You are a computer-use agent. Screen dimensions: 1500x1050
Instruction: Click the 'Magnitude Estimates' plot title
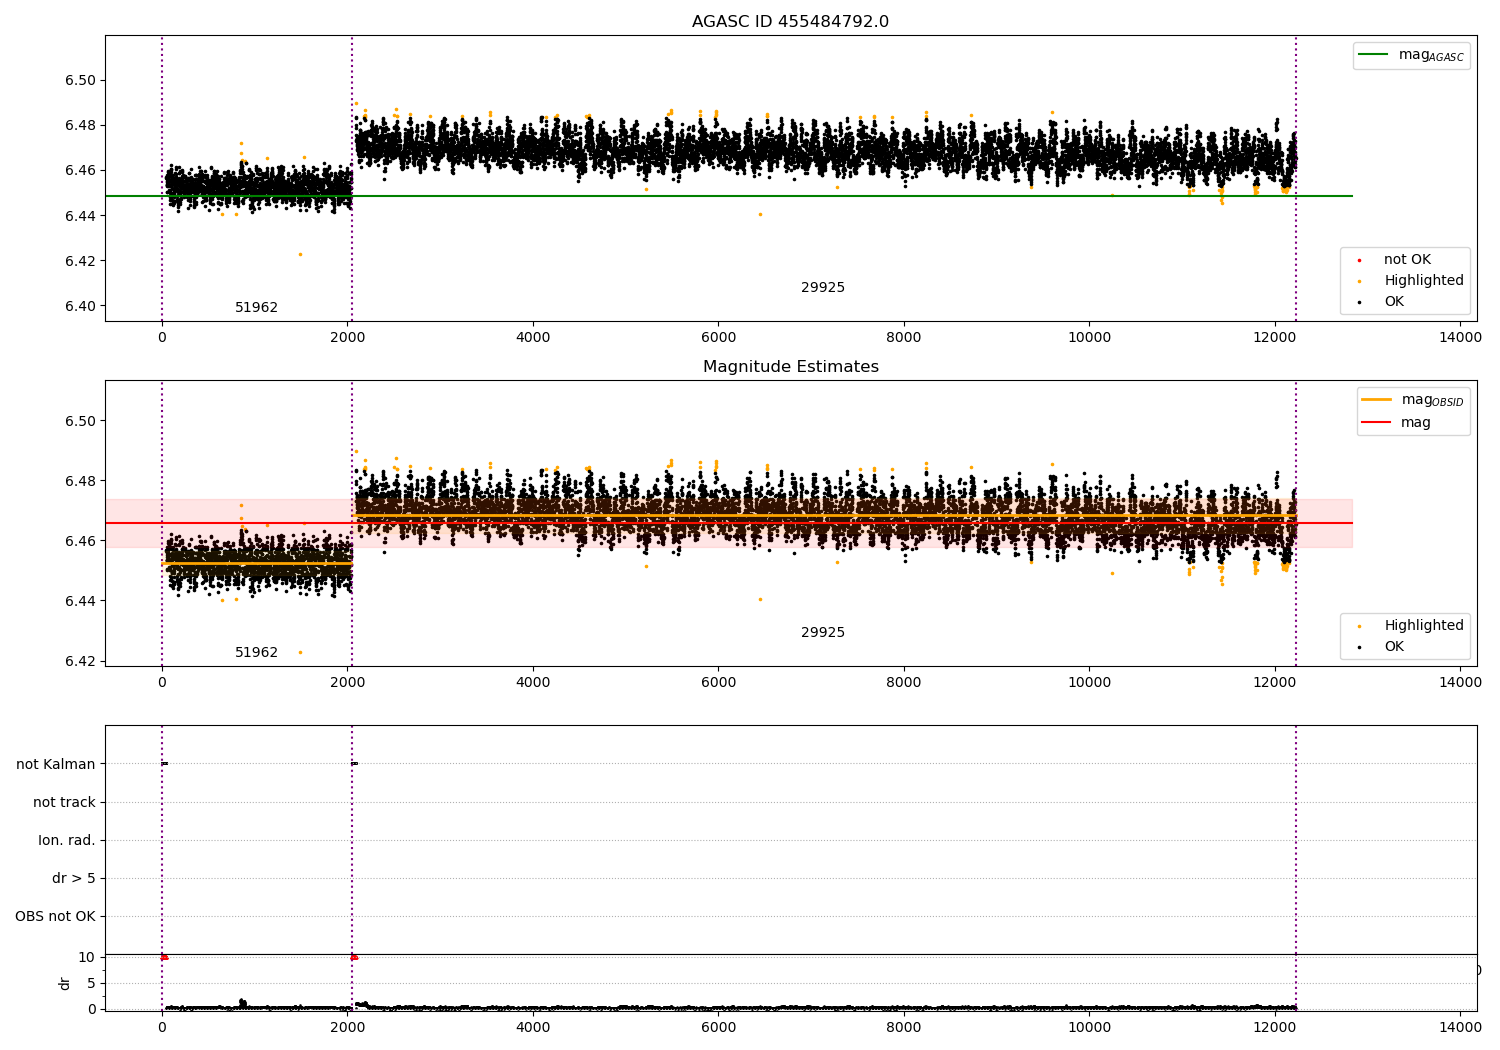click(790, 367)
